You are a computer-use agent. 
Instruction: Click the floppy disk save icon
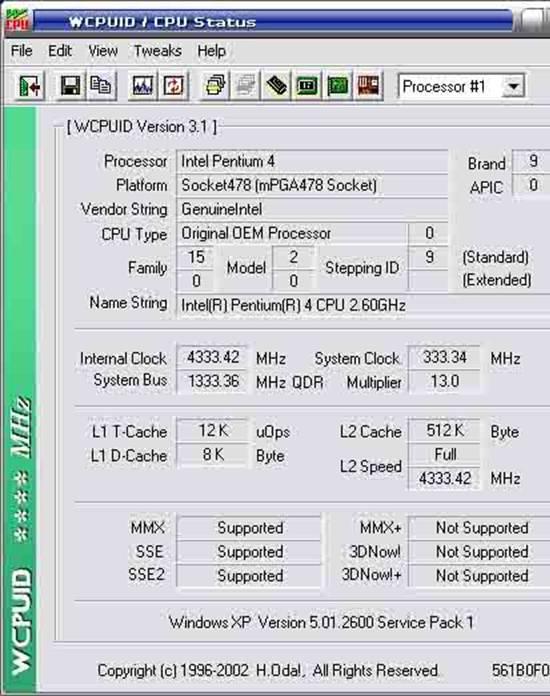click(x=71, y=85)
